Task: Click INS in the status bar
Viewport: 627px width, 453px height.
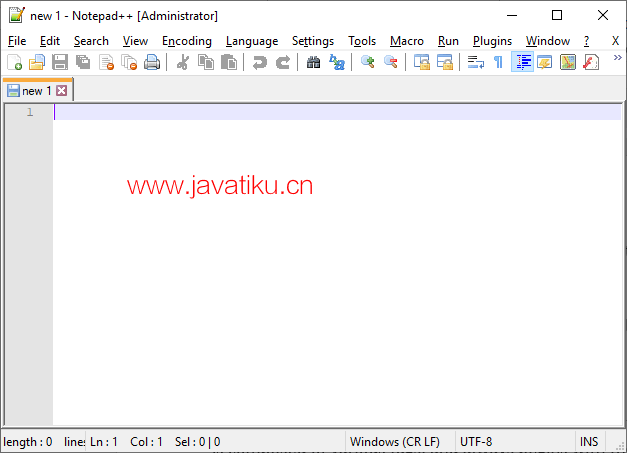Action: coord(589,442)
